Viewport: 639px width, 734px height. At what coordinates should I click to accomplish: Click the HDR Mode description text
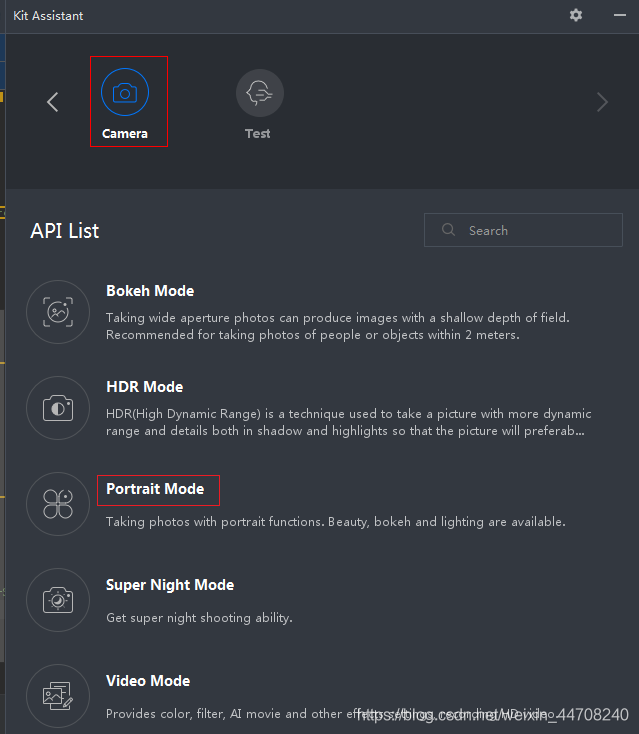point(349,422)
